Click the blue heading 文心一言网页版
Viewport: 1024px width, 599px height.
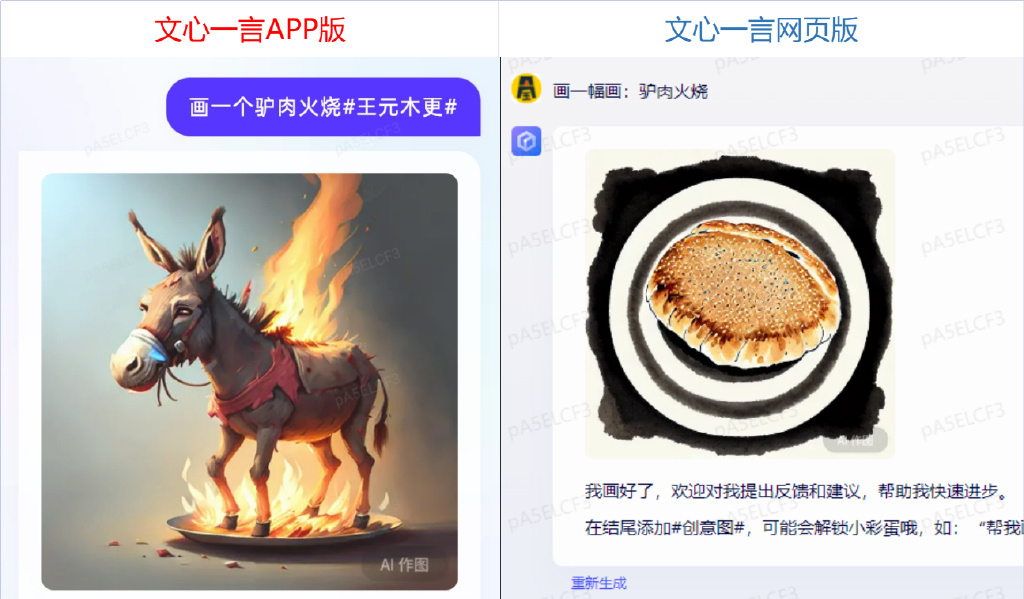click(761, 29)
